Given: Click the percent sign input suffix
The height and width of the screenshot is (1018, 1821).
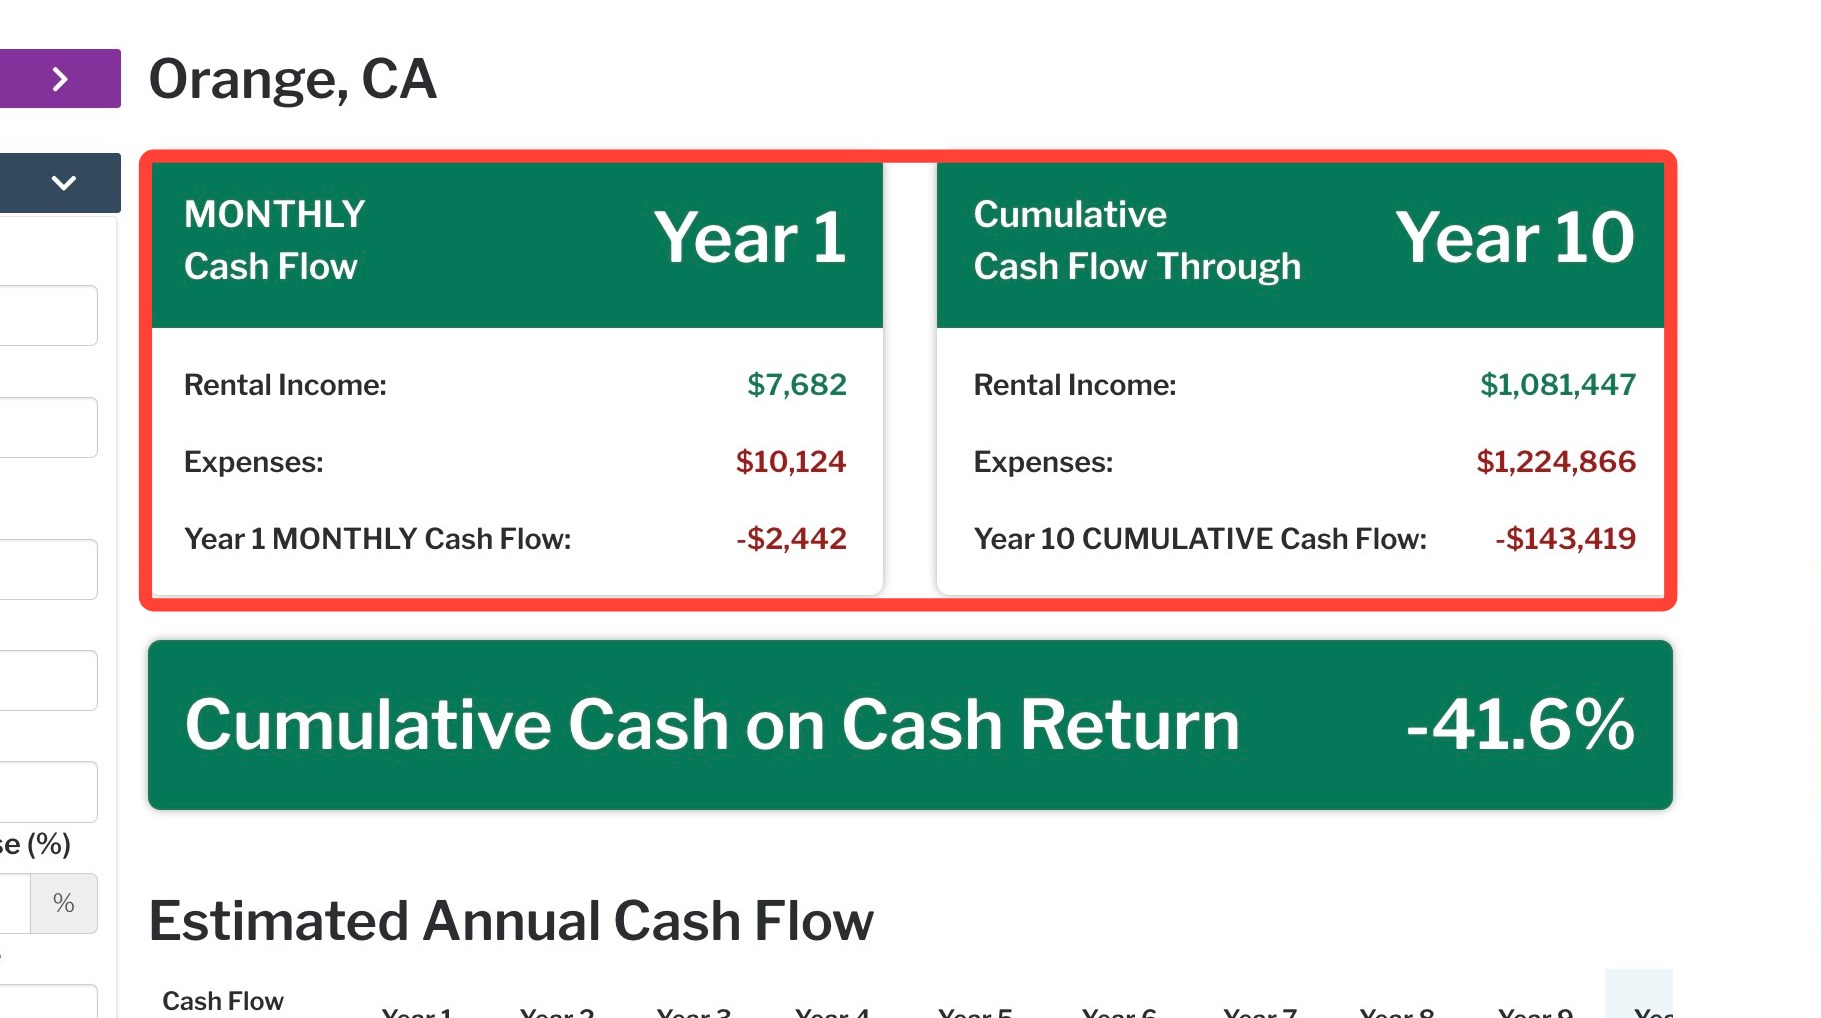Looking at the screenshot, I should point(64,903).
